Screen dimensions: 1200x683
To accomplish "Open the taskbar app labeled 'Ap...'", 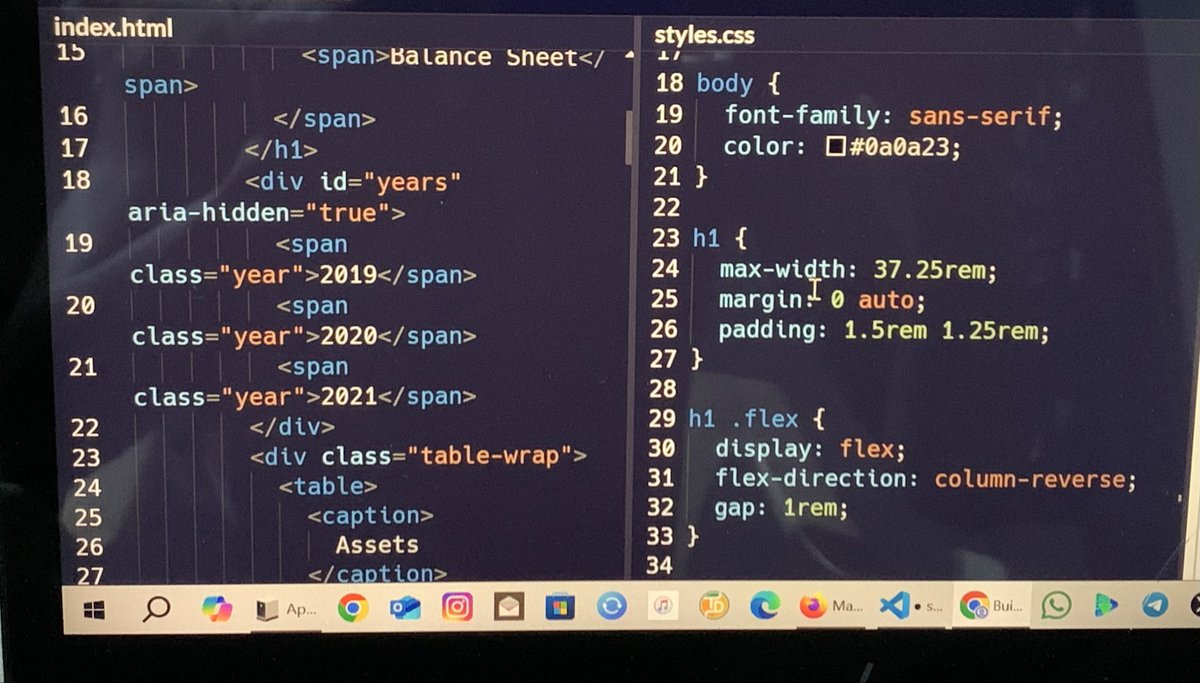I will [287, 607].
